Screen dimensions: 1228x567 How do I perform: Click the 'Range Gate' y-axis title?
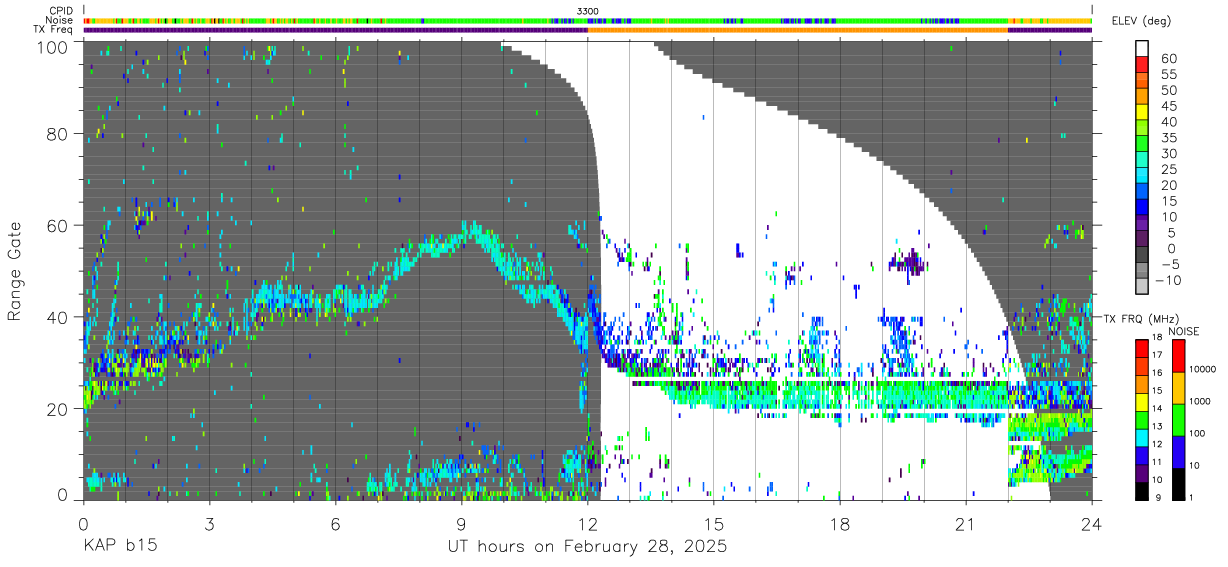pos(15,271)
